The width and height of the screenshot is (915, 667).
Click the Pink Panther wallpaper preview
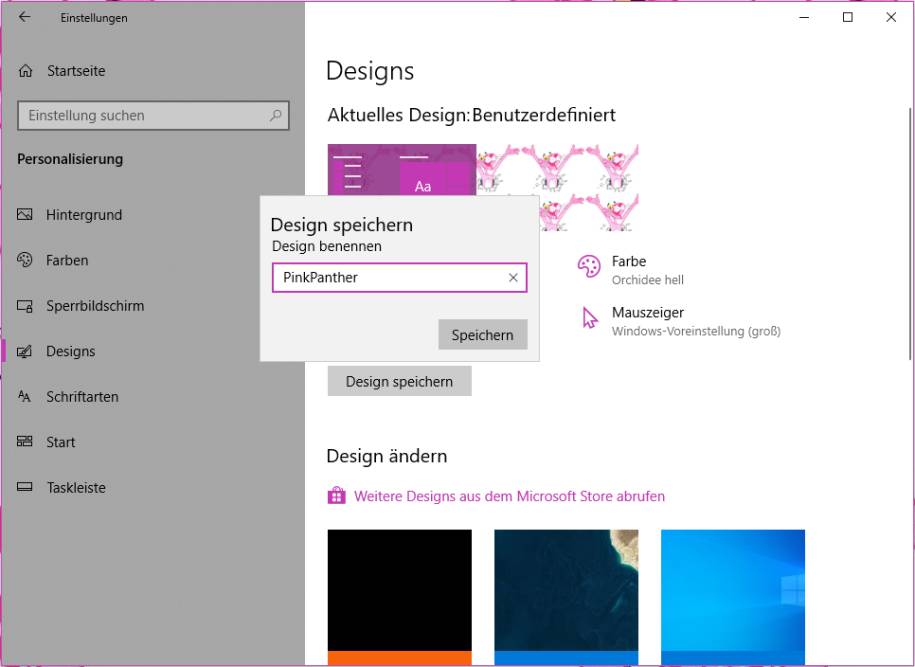tap(557, 170)
